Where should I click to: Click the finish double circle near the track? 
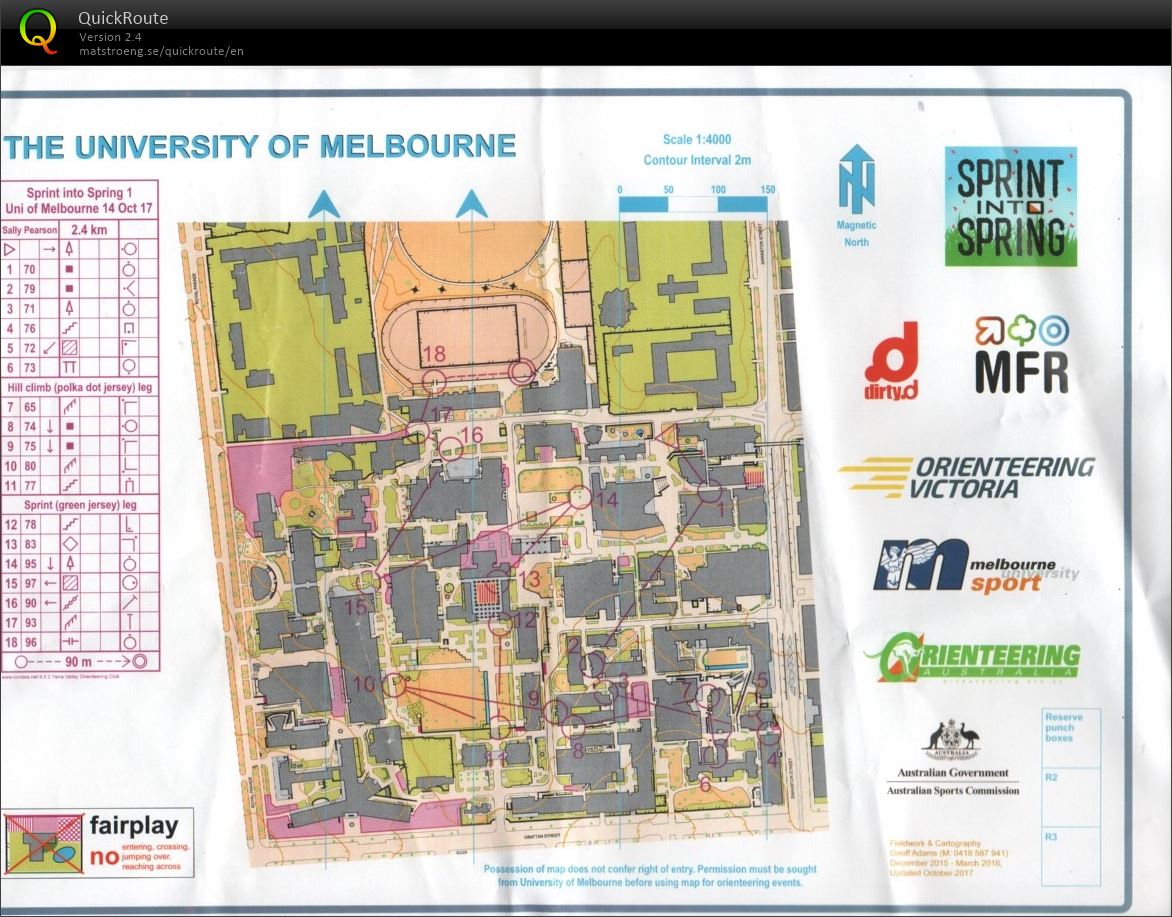(520, 372)
